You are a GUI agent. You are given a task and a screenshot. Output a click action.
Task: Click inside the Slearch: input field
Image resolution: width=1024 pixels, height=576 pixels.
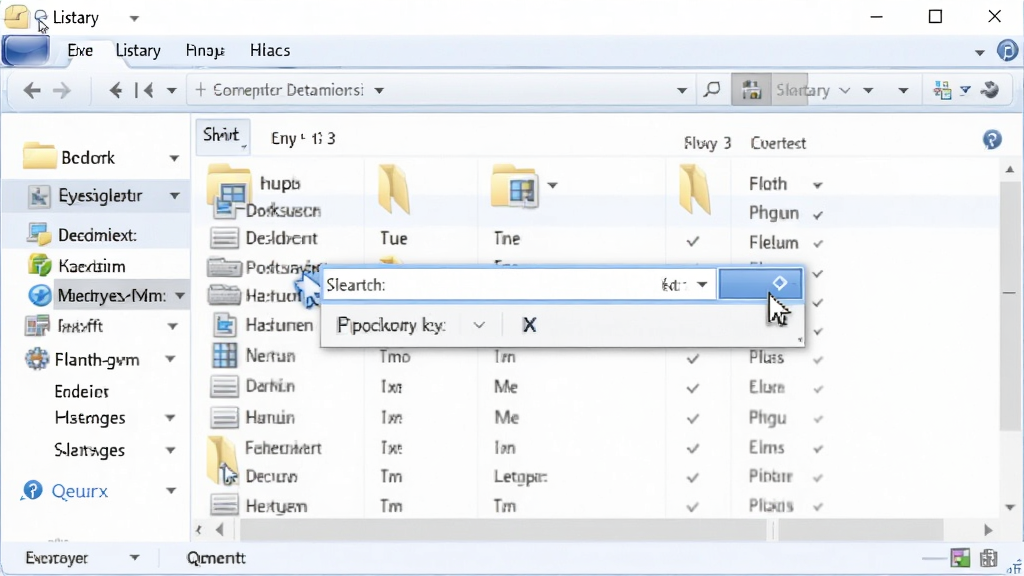coord(519,285)
